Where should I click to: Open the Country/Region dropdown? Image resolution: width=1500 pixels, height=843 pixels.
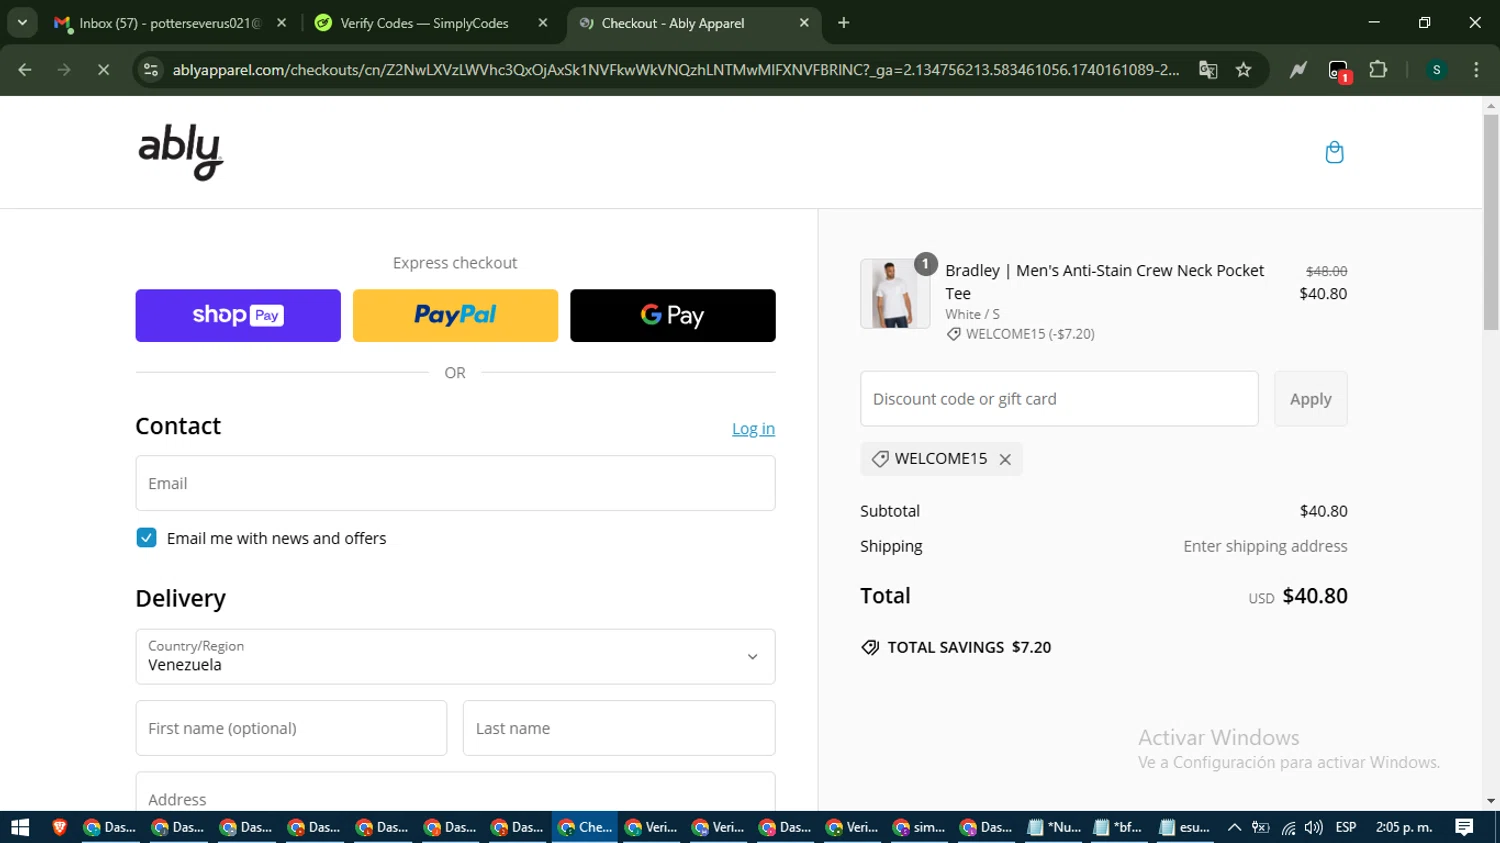pyautogui.click(x=455, y=657)
